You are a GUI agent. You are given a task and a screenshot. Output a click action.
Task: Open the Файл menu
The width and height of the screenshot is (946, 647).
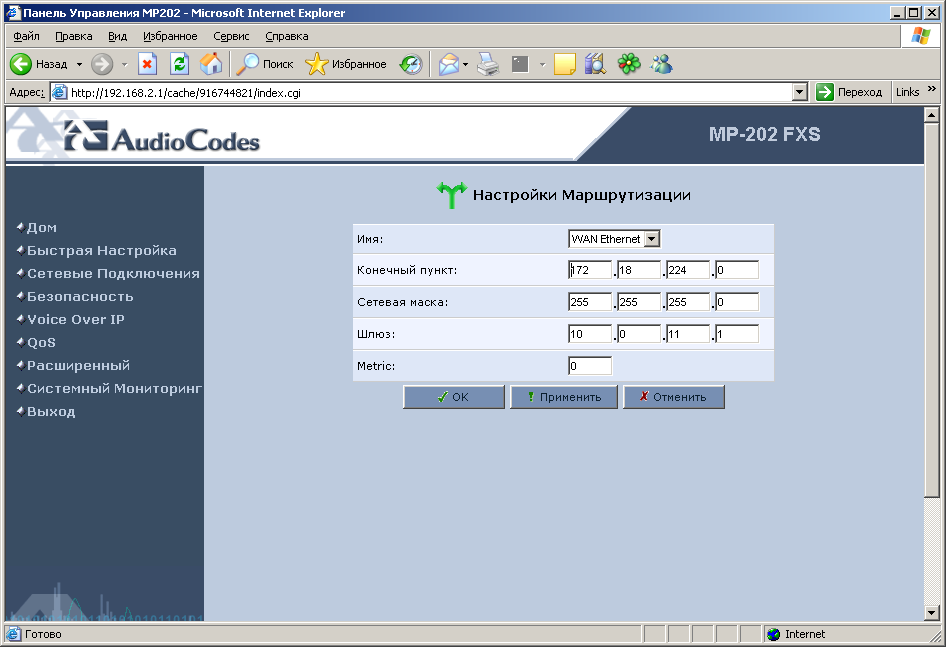click(x=27, y=36)
